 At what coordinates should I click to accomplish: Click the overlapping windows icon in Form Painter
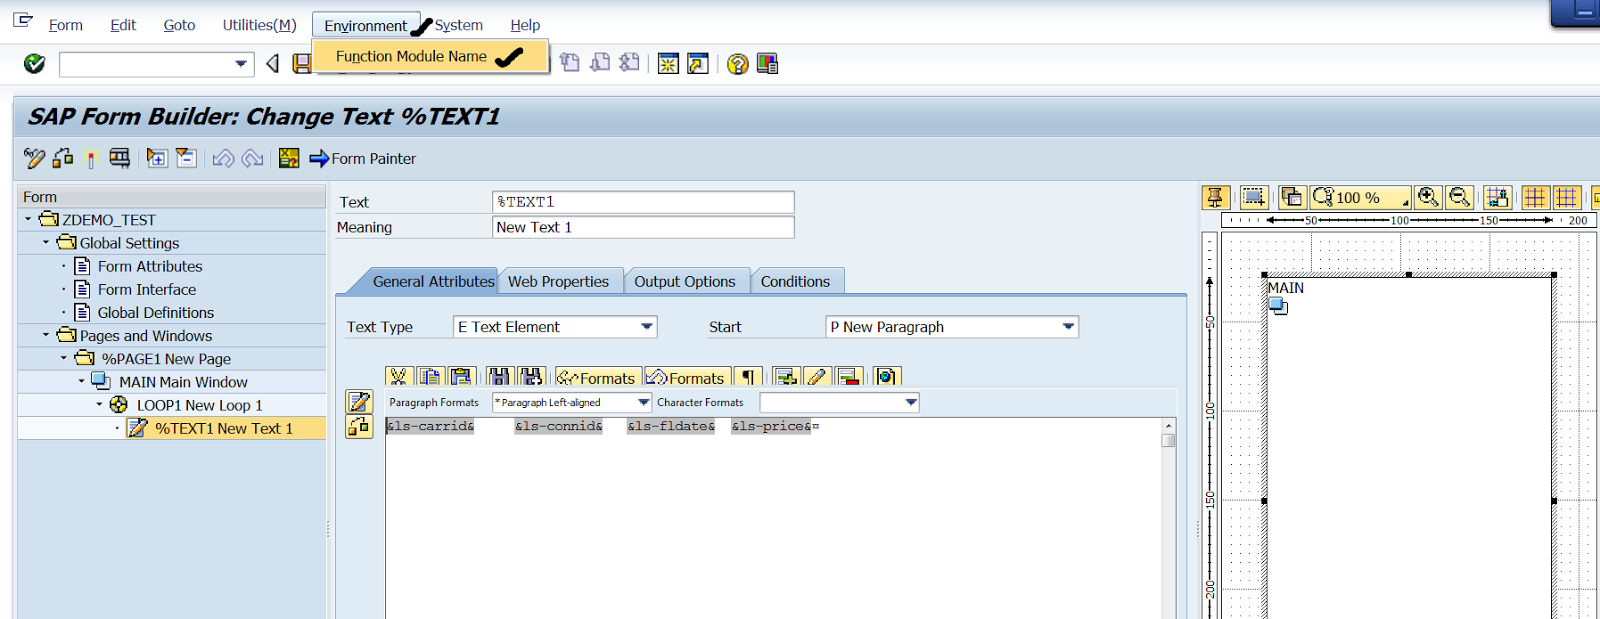point(1291,197)
